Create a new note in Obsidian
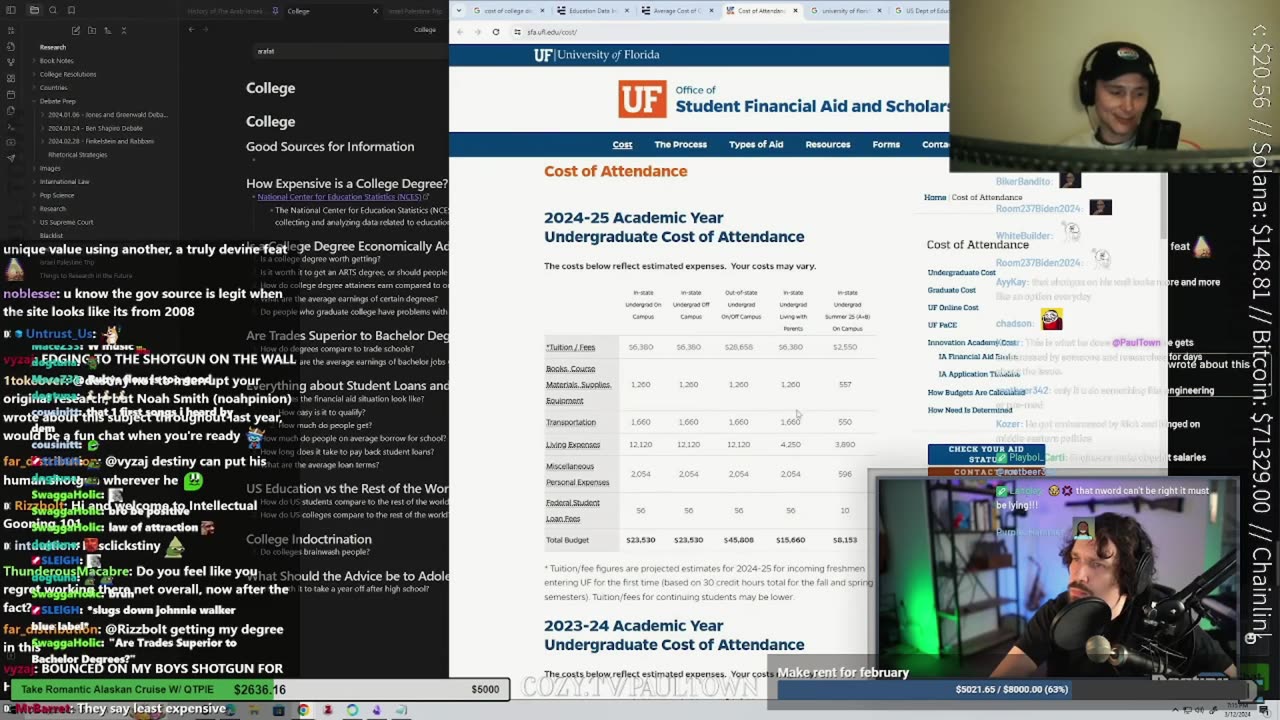This screenshot has width=1280, height=720. [x=75, y=30]
